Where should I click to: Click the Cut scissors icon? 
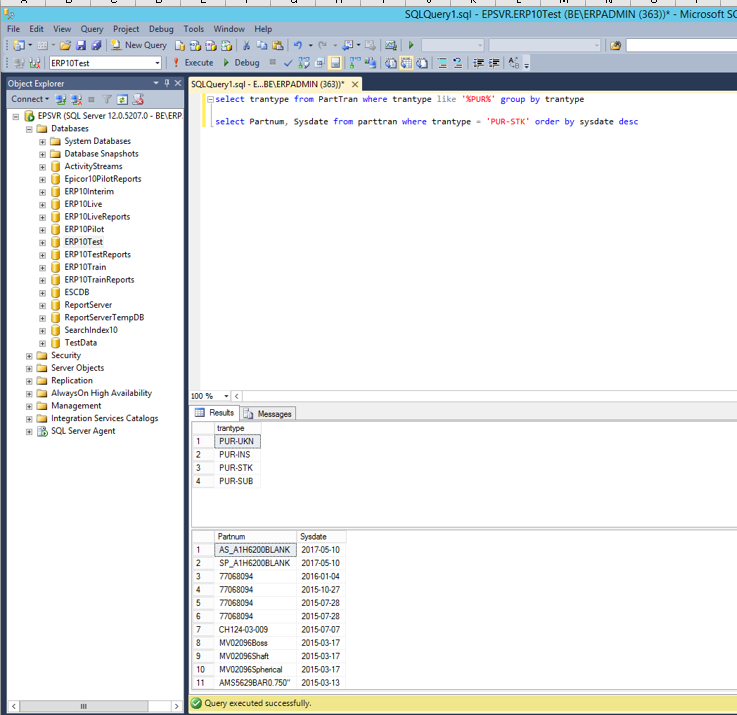[247, 45]
